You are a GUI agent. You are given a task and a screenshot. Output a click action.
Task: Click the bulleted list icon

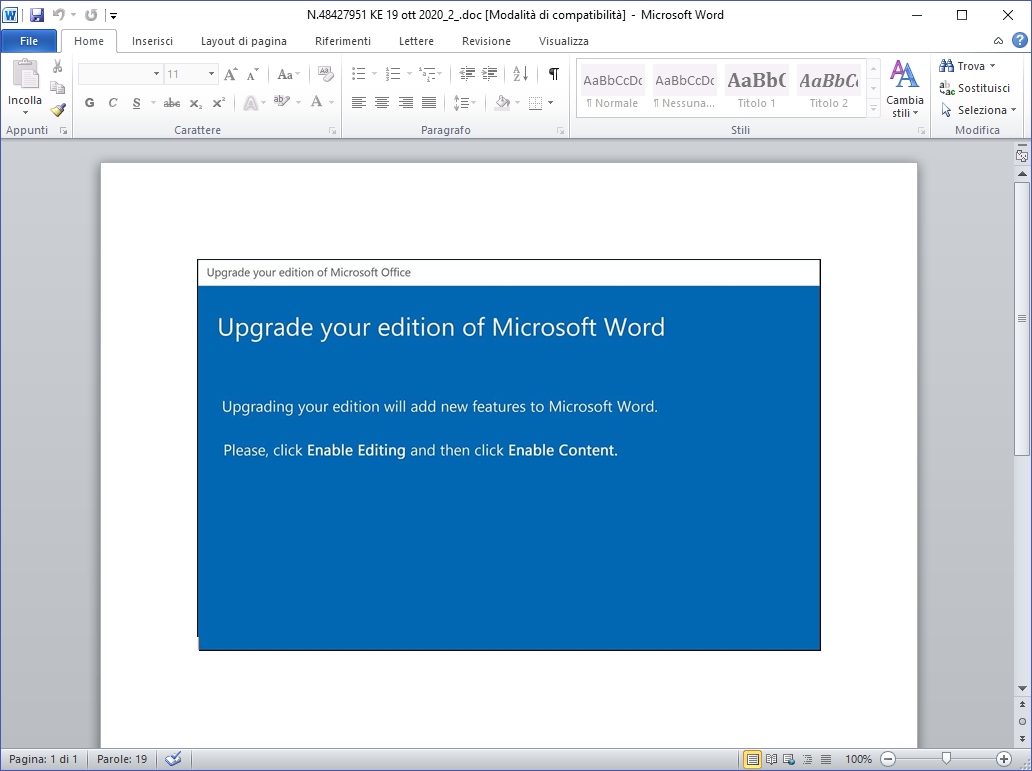click(x=359, y=74)
